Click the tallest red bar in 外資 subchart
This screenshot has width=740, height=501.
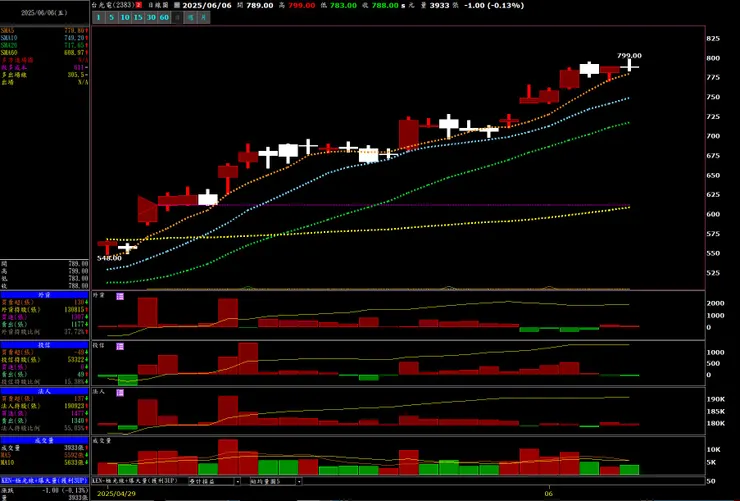(148, 312)
